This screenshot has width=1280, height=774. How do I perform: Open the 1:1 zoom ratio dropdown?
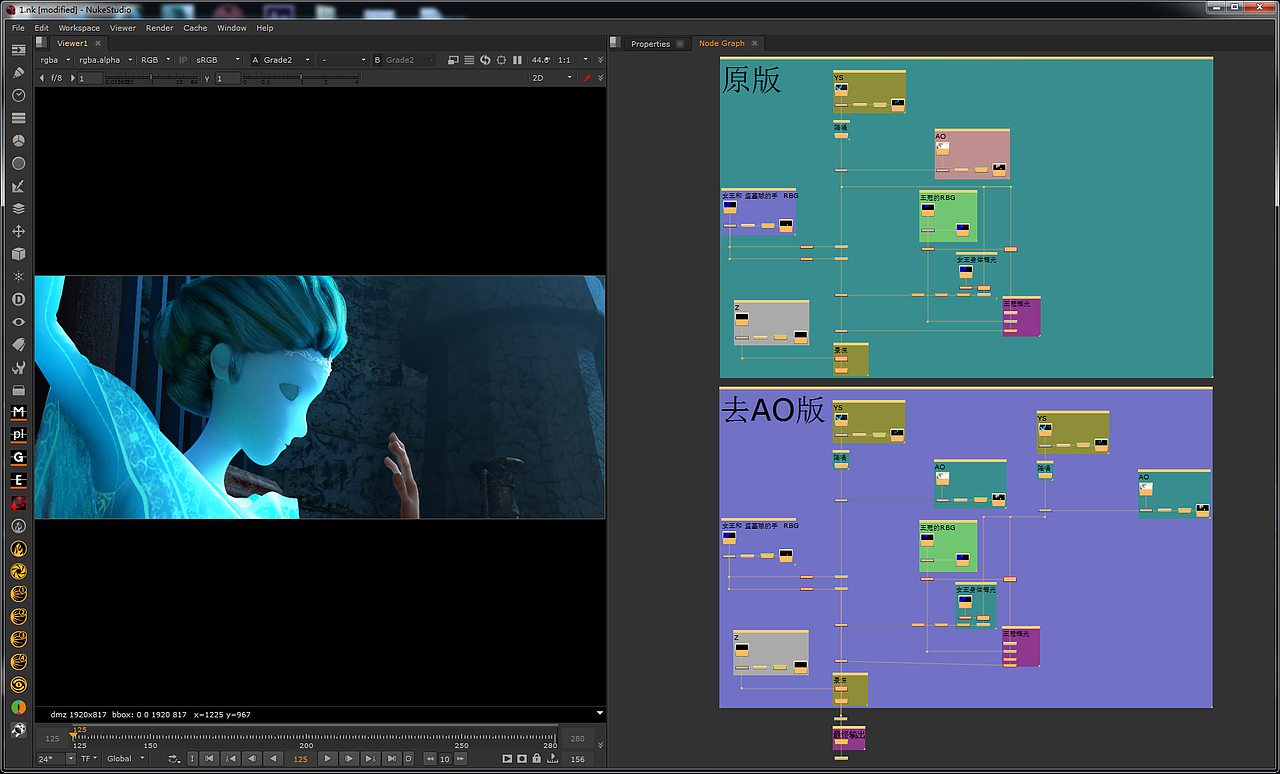coord(571,60)
